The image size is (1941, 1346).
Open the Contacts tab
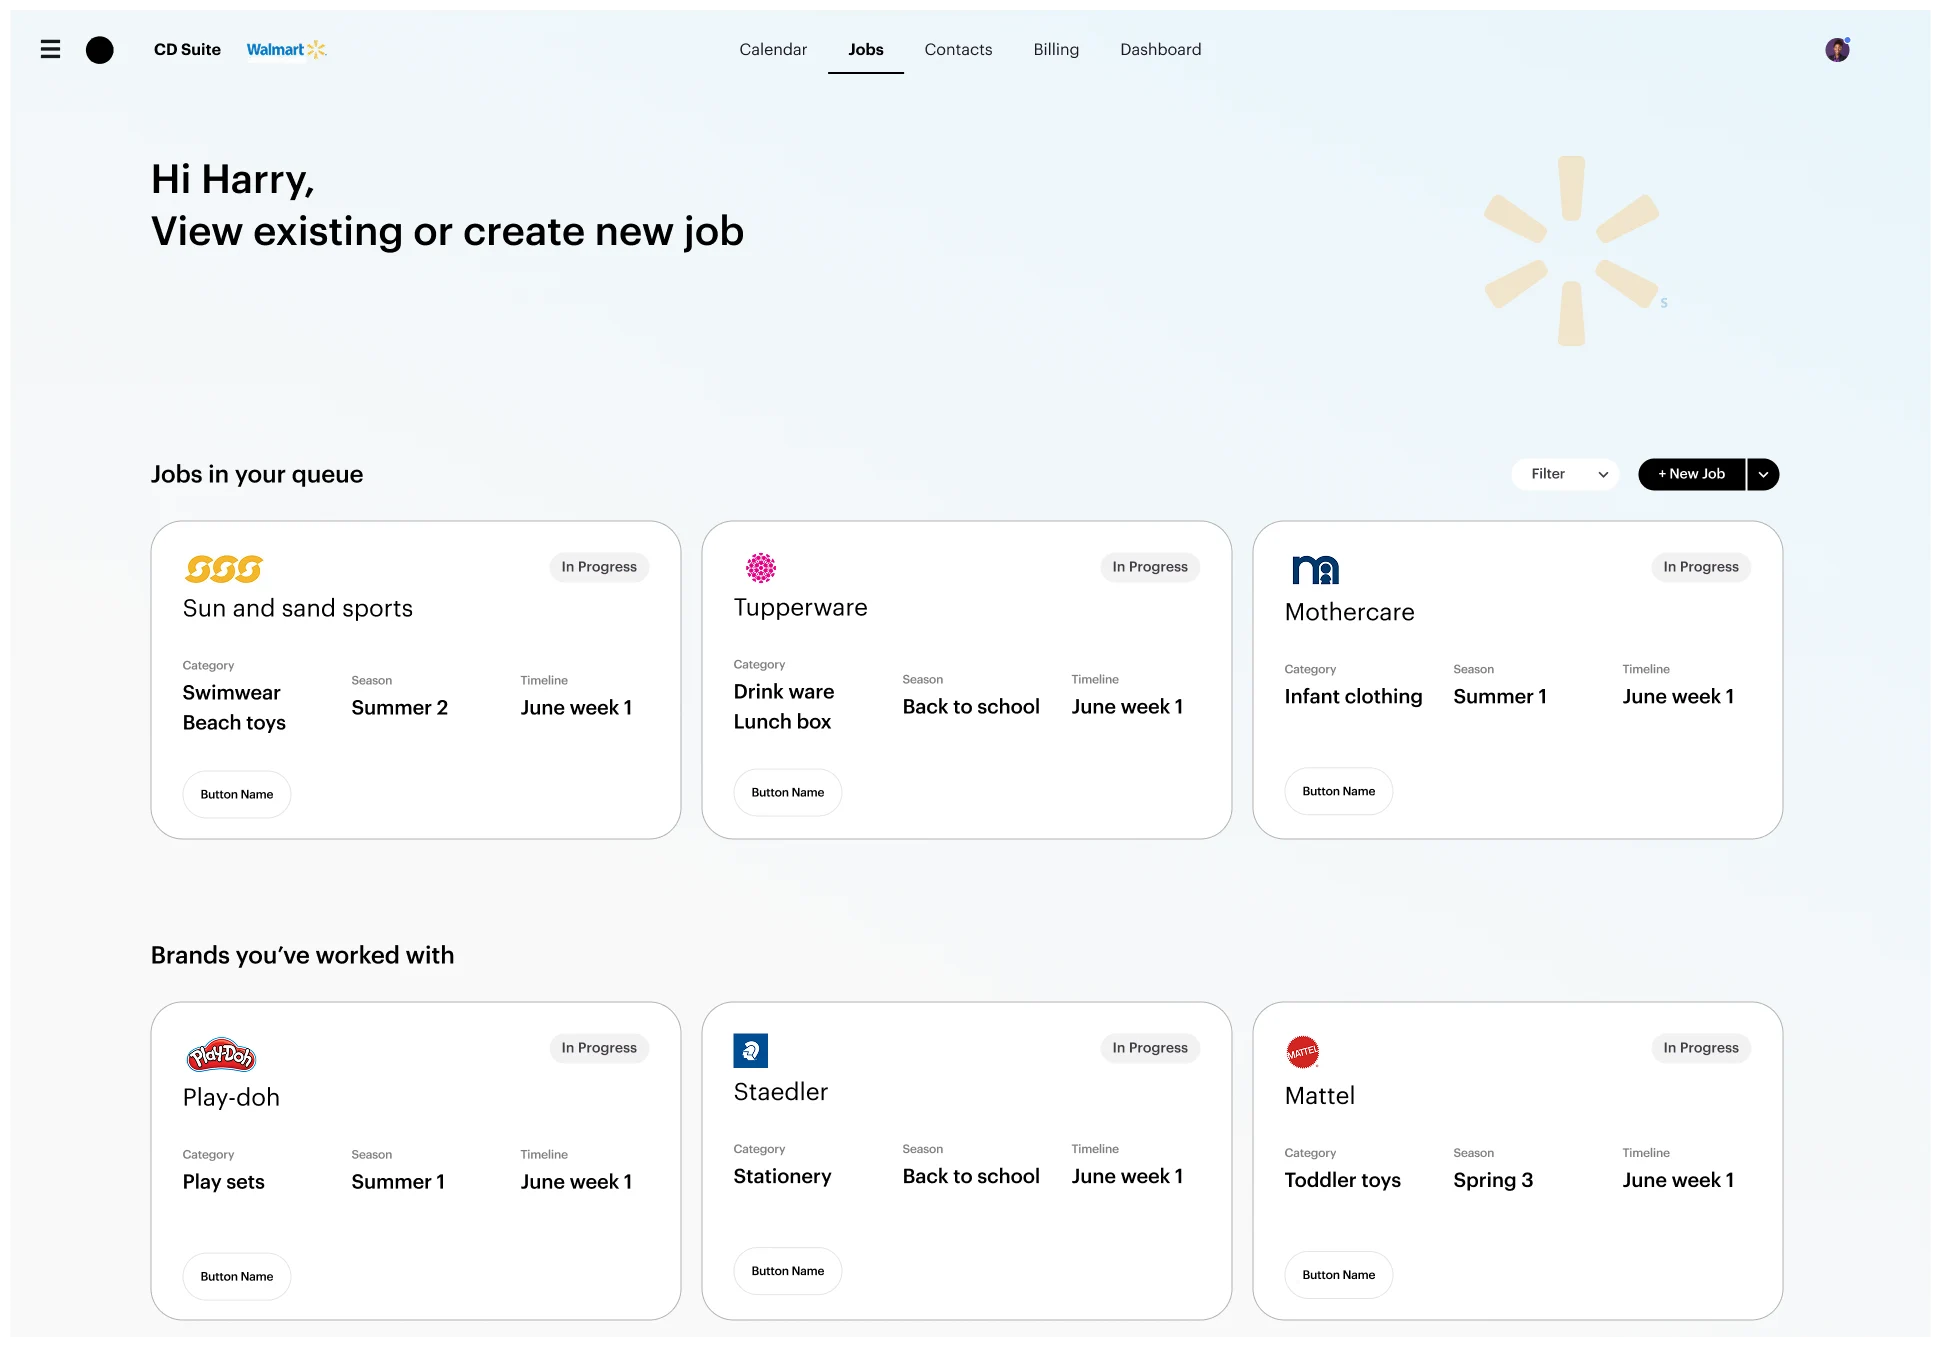[x=958, y=49]
